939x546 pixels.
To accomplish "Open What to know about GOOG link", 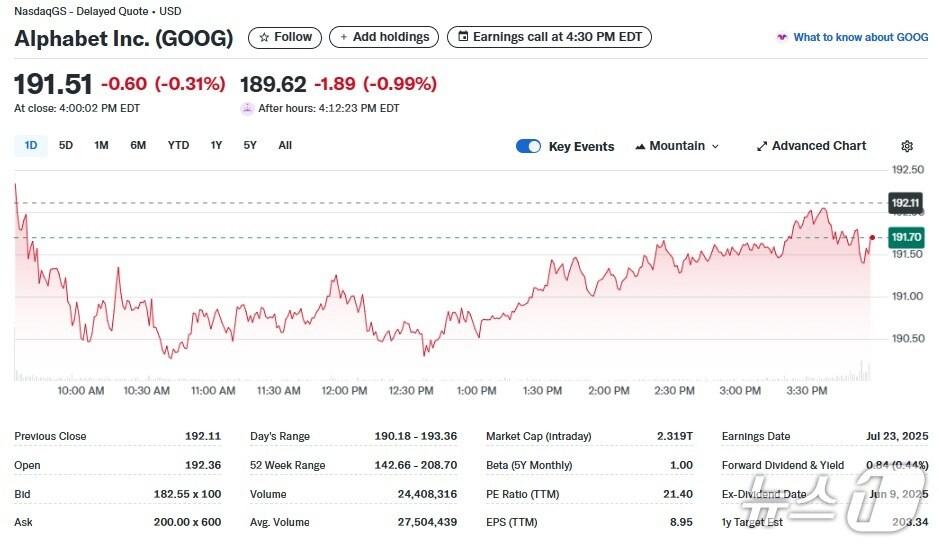I will 860,37.
